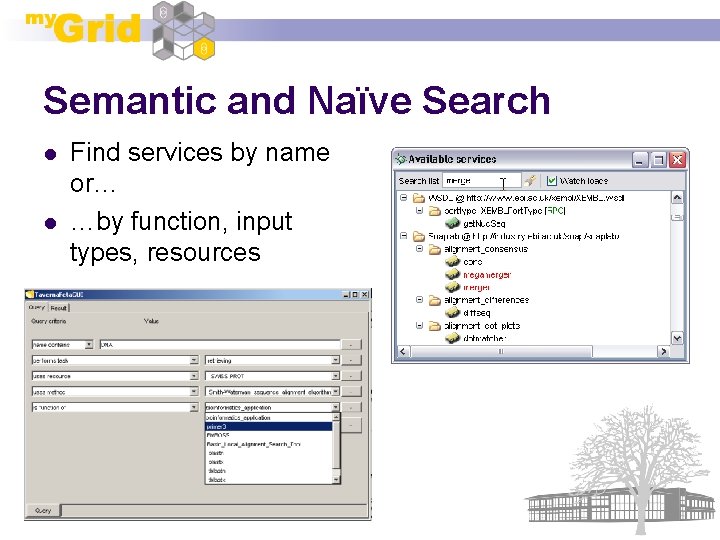
Task: Collapse the alignment_consensus node
Action: 419,249
